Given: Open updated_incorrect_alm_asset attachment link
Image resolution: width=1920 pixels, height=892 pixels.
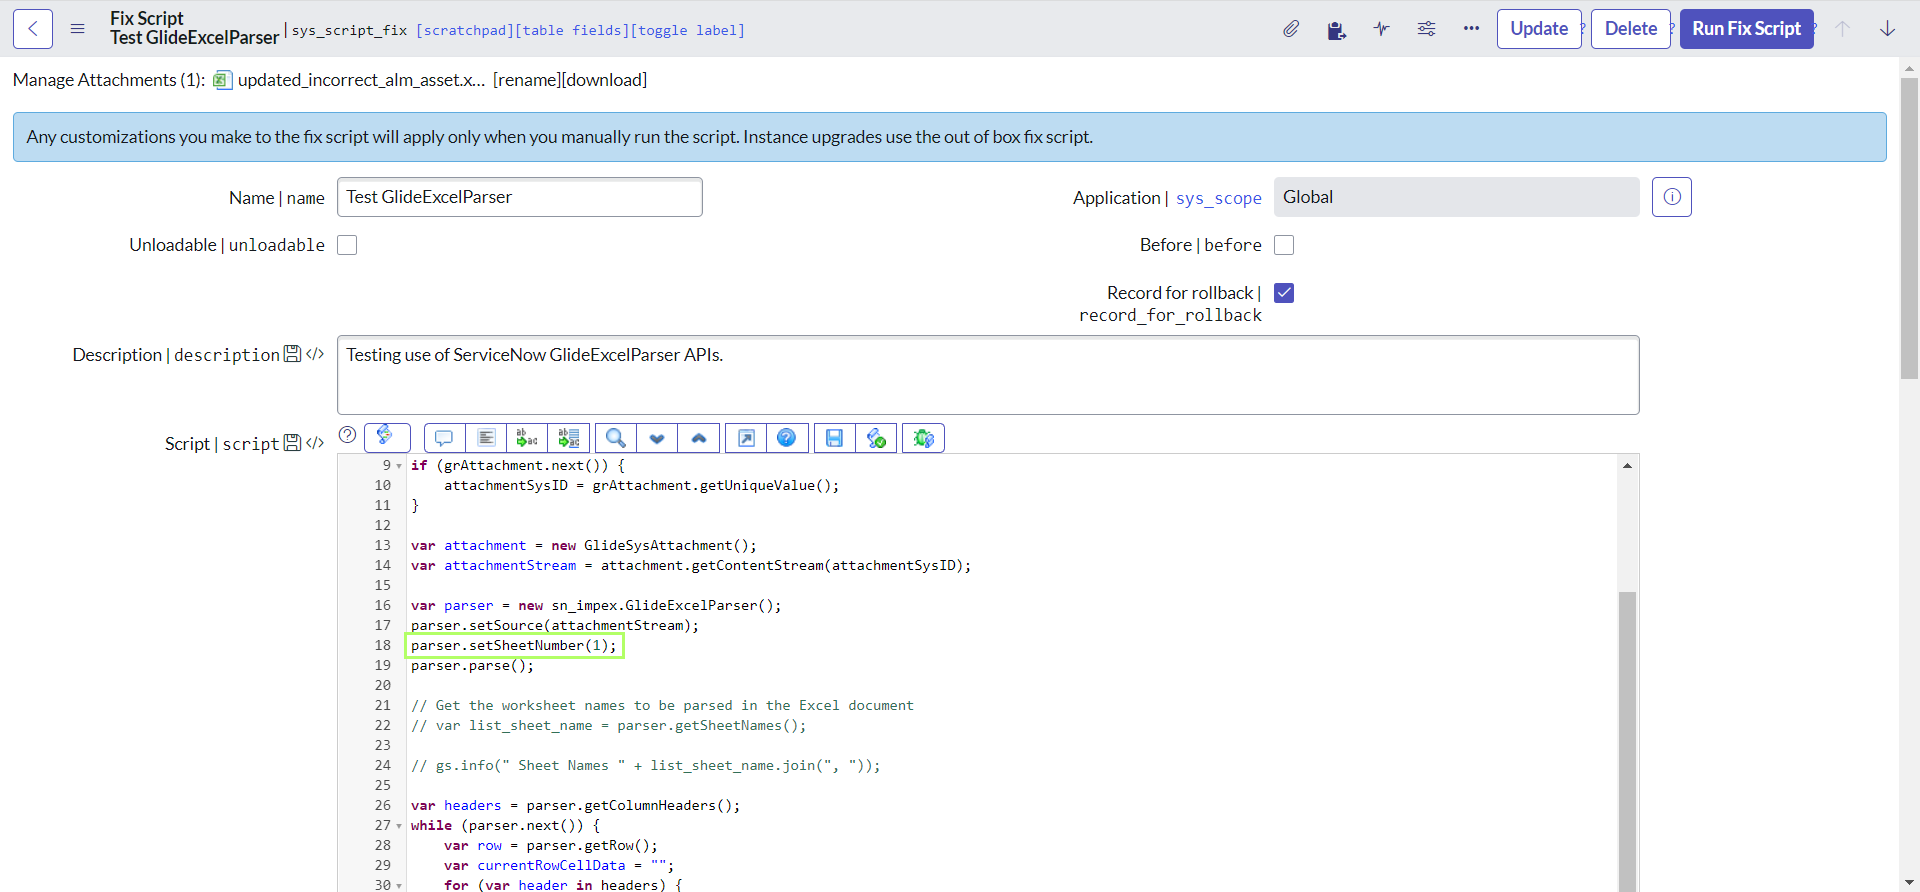Looking at the screenshot, I should coord(361,80).
